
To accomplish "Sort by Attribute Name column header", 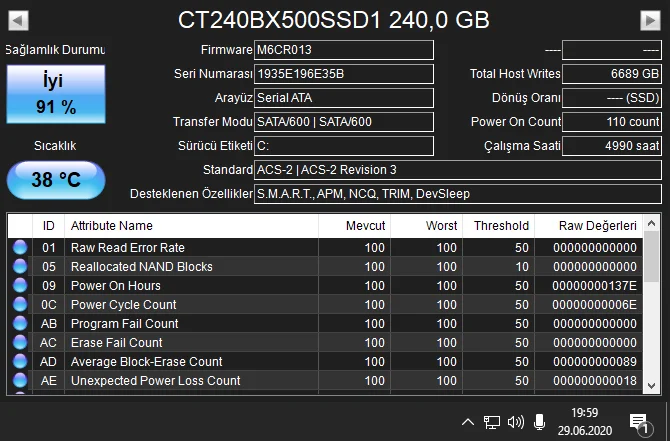I will pyautogui.click(x=191, y=226).
